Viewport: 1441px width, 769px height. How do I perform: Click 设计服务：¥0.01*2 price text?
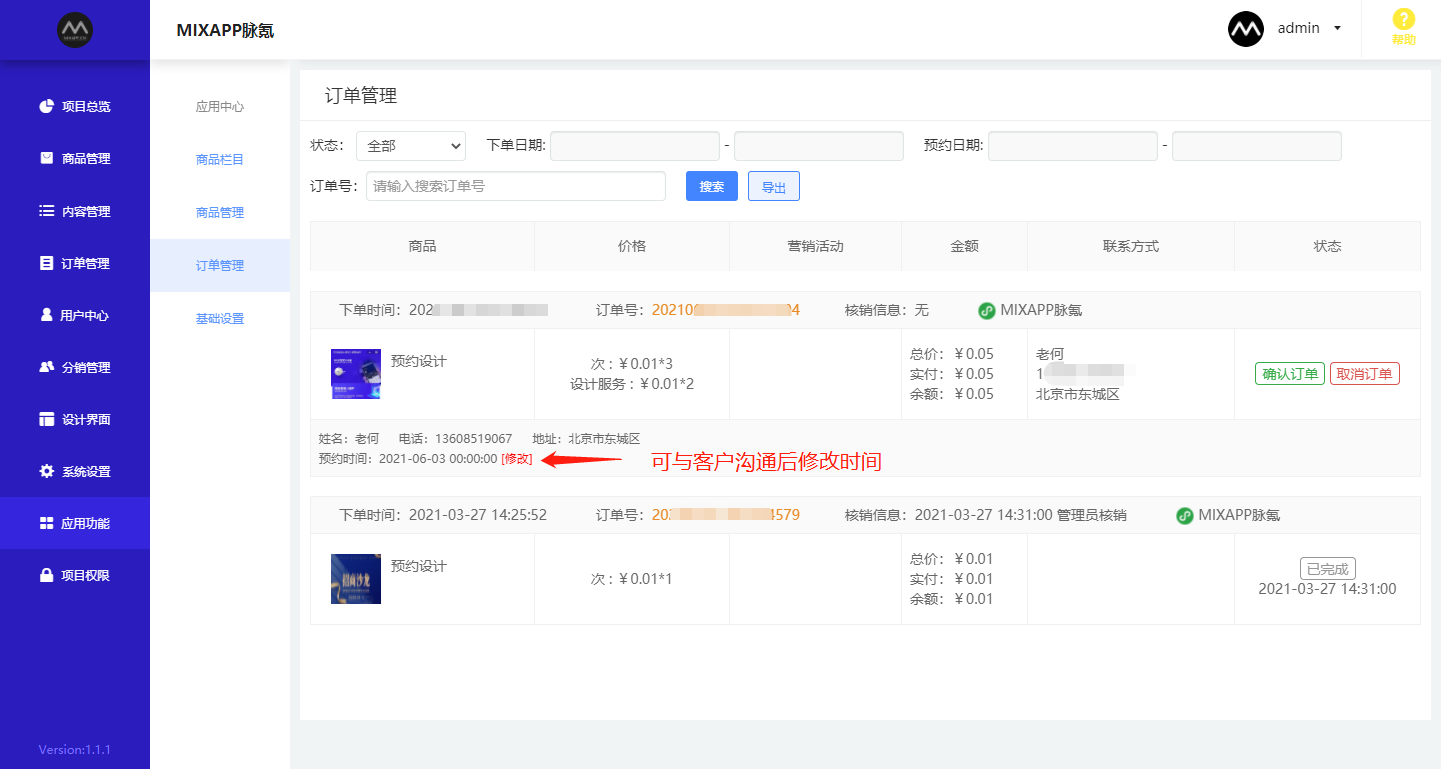(x=632, y=384)
